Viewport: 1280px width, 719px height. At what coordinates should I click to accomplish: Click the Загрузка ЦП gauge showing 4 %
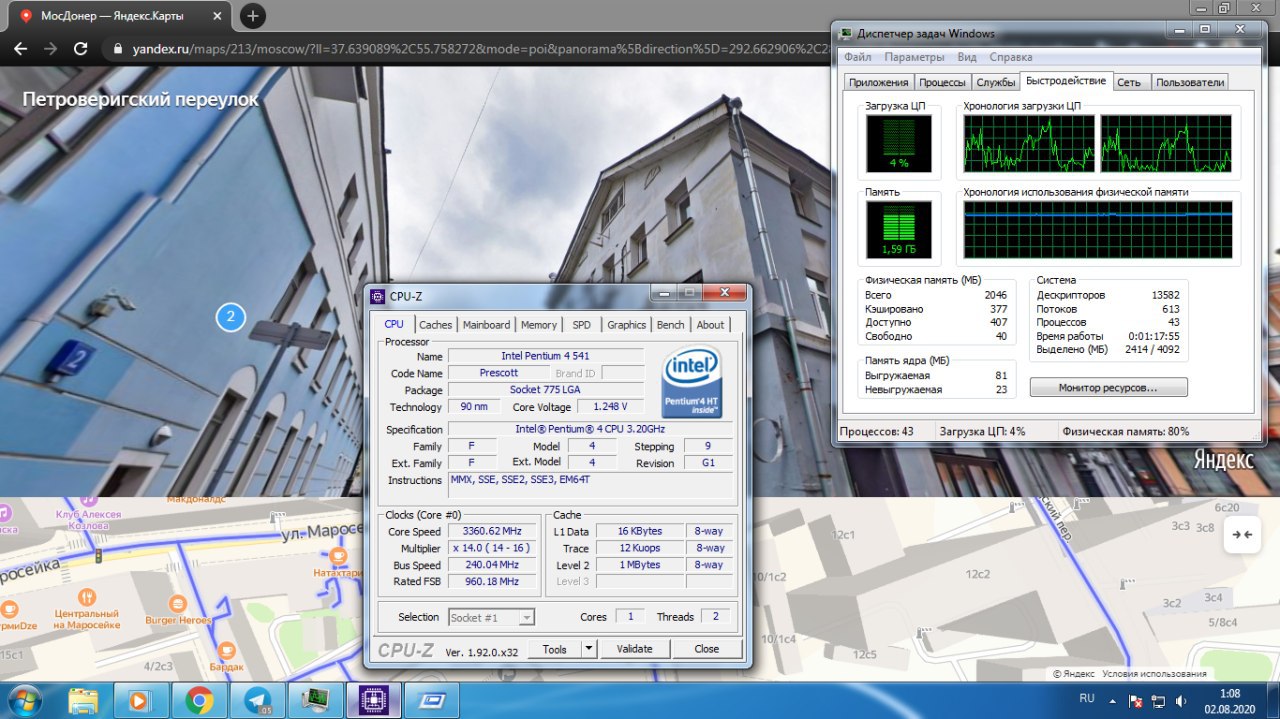point(898,142)
